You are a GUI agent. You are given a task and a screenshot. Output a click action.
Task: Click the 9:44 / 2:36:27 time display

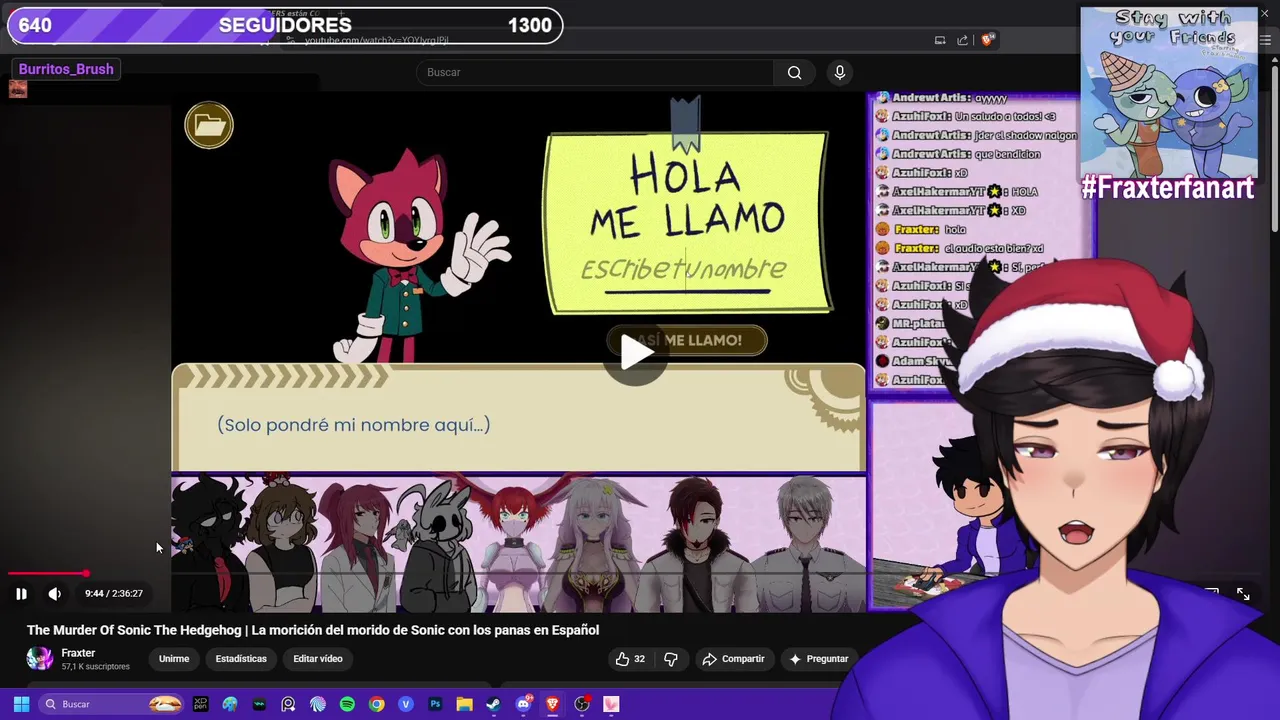click(x=114, y=594)
